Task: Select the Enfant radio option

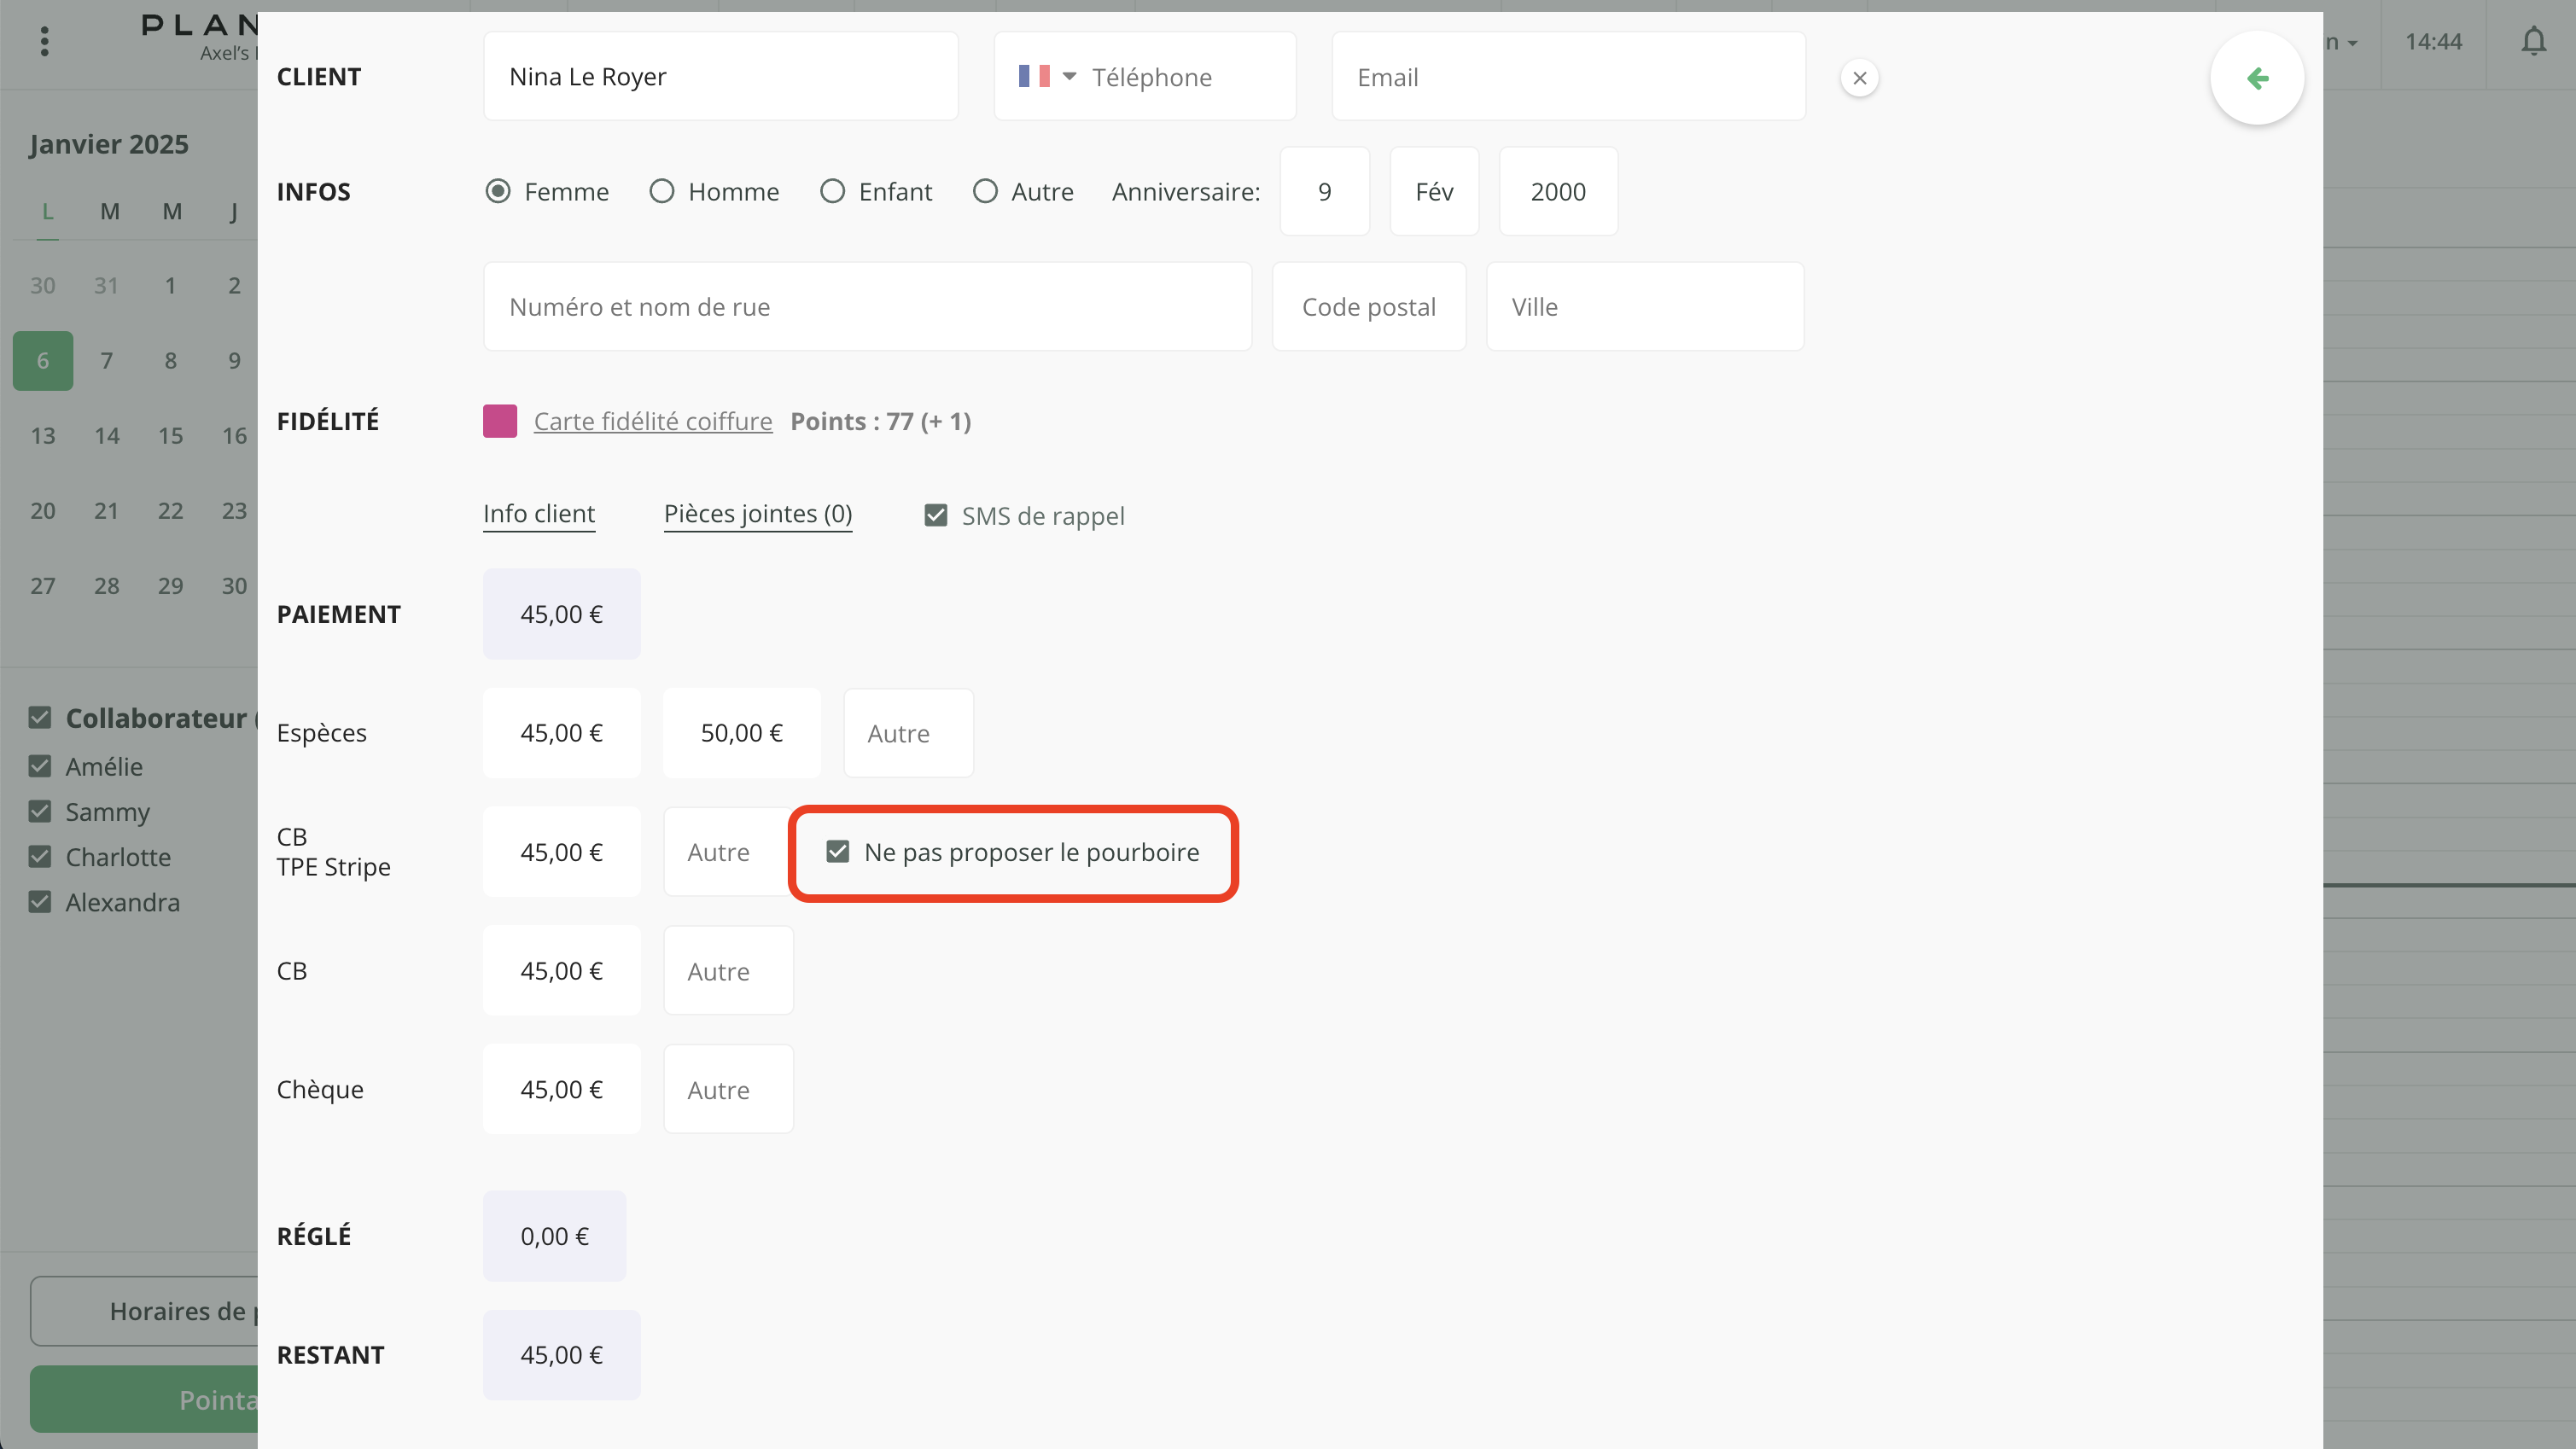Action: (x=832, y=191)
